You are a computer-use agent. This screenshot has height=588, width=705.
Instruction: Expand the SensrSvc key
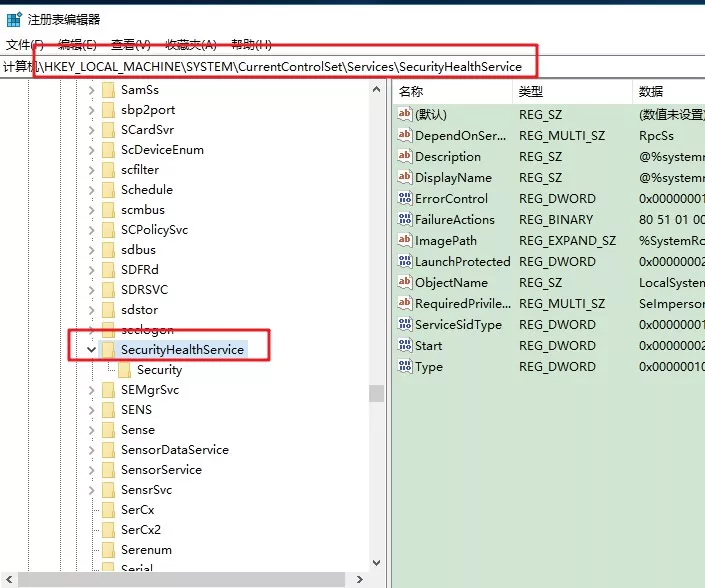point(91,490)
